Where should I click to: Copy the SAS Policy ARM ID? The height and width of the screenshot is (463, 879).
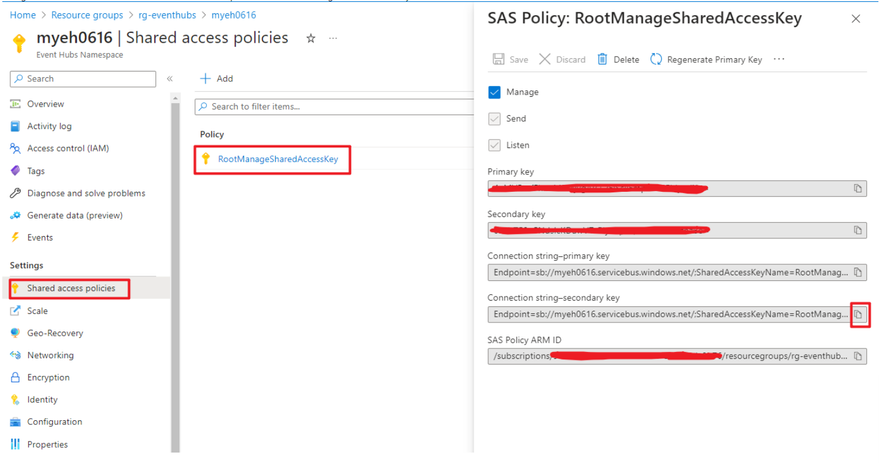point(858,356)
